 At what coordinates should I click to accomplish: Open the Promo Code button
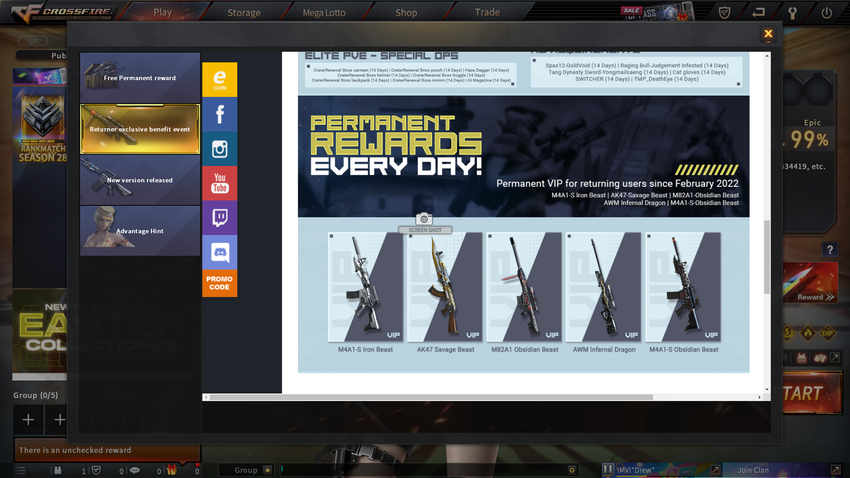[x=220, y=283]
